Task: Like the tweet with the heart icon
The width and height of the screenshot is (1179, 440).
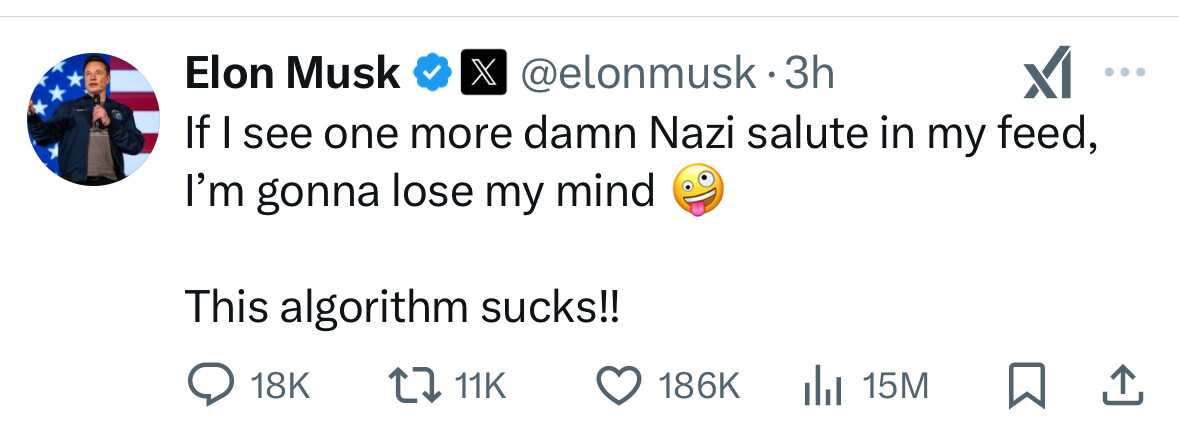Action: click(617, 385)
